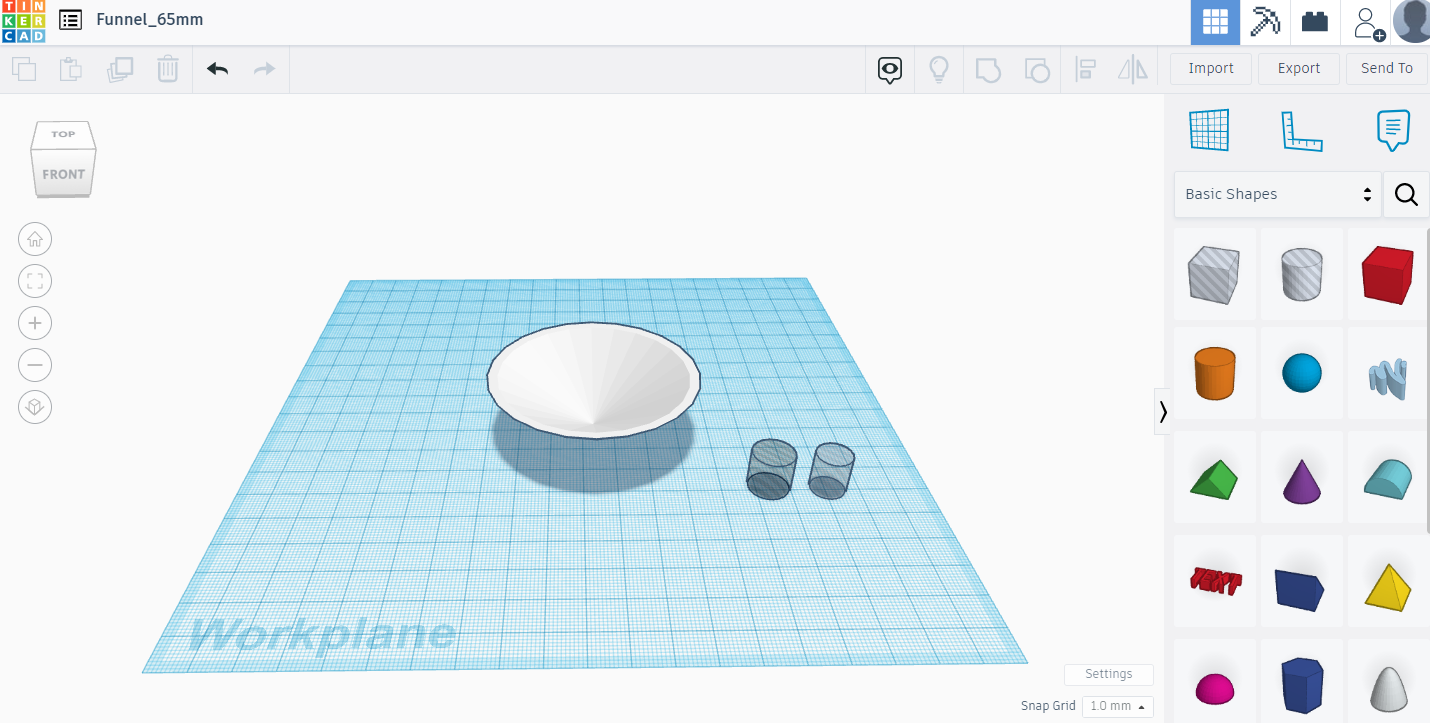This screenshot has height=723, width=1430.
Task: Click the Zoom in button
Action: tap(35, 323)
